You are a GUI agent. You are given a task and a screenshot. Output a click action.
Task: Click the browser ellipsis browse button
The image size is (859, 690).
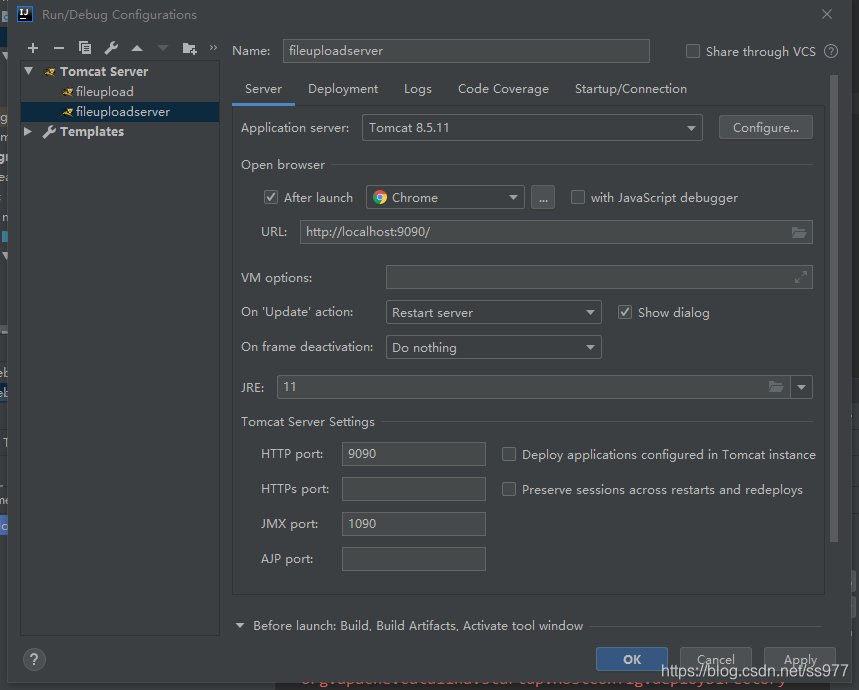[x=543, y=197]
